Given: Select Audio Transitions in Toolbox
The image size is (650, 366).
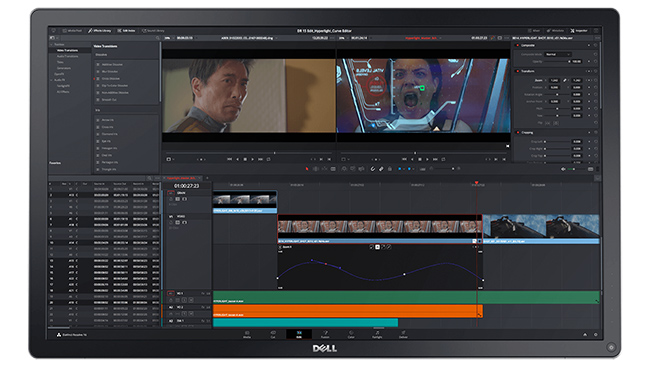Looking at the screenshot, I should pyautogui.click(x=68, y=56).
